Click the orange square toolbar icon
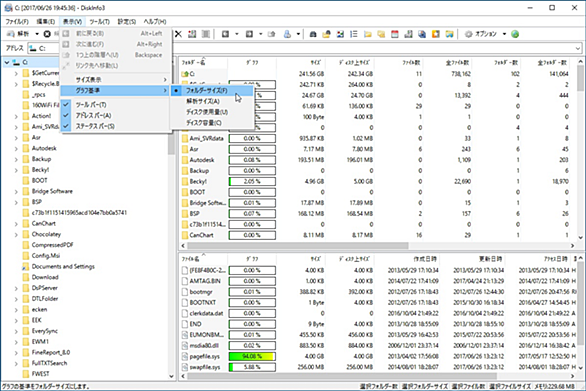586x391 pixels. point(436,34)
